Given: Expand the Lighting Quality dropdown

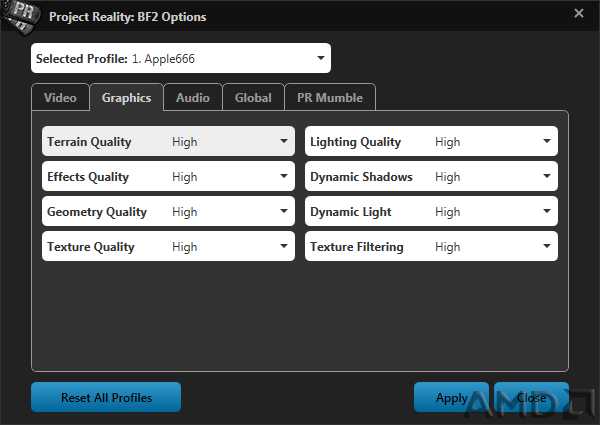Looking at the screenshot, I should [x=431, y=141].
